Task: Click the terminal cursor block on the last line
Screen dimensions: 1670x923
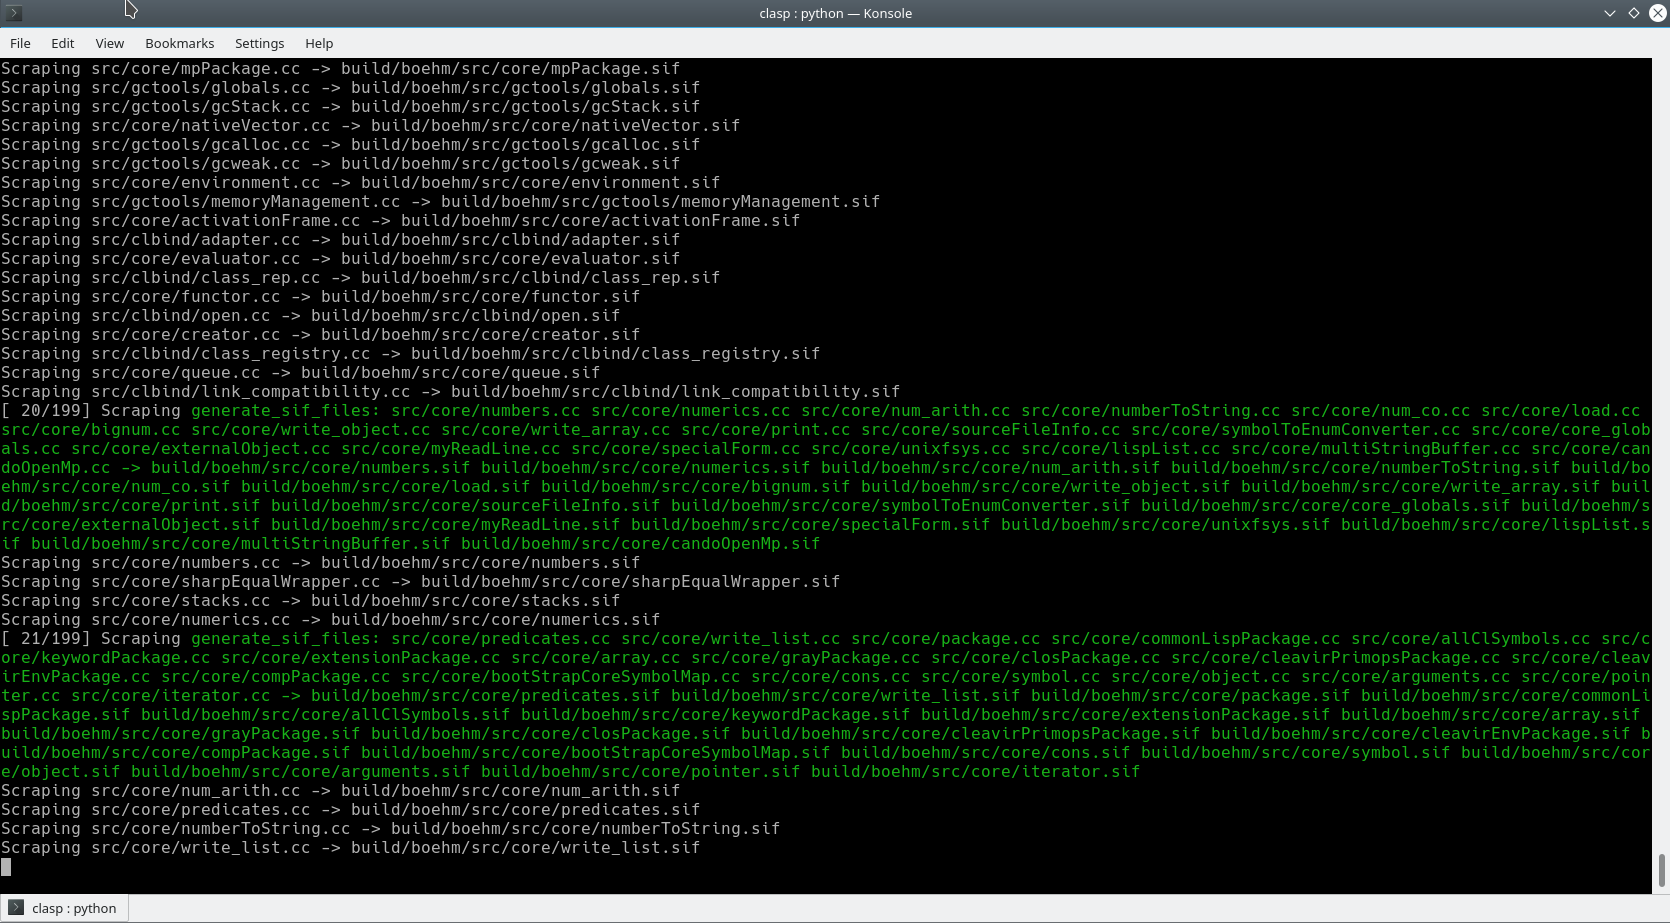Action: coord(6,867)
